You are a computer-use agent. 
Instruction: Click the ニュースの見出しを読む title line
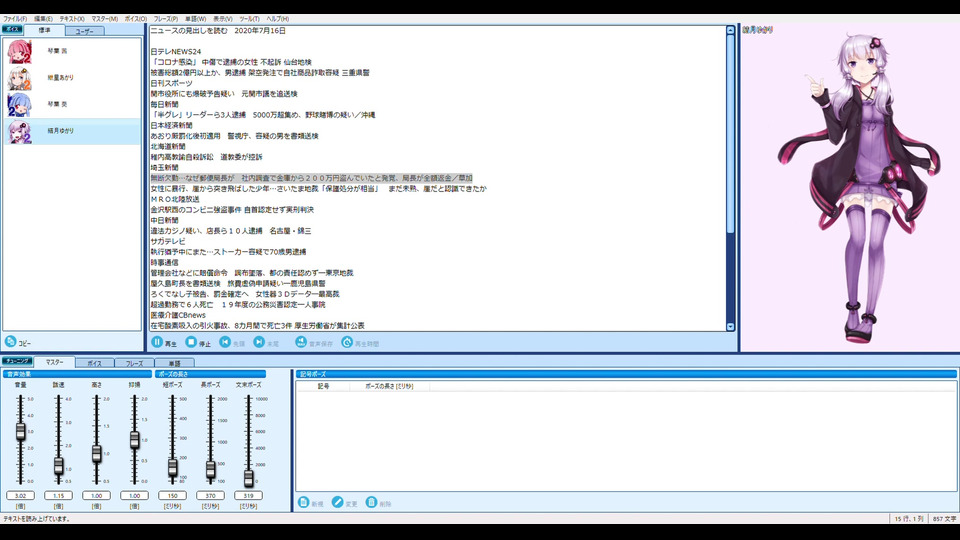point(218,31)
